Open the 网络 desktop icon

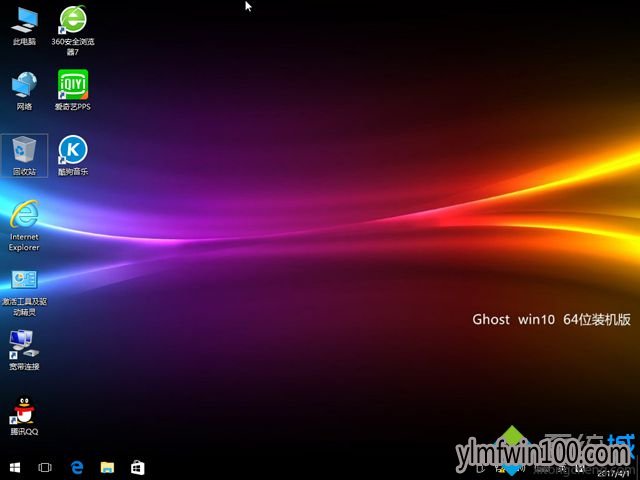24,91
